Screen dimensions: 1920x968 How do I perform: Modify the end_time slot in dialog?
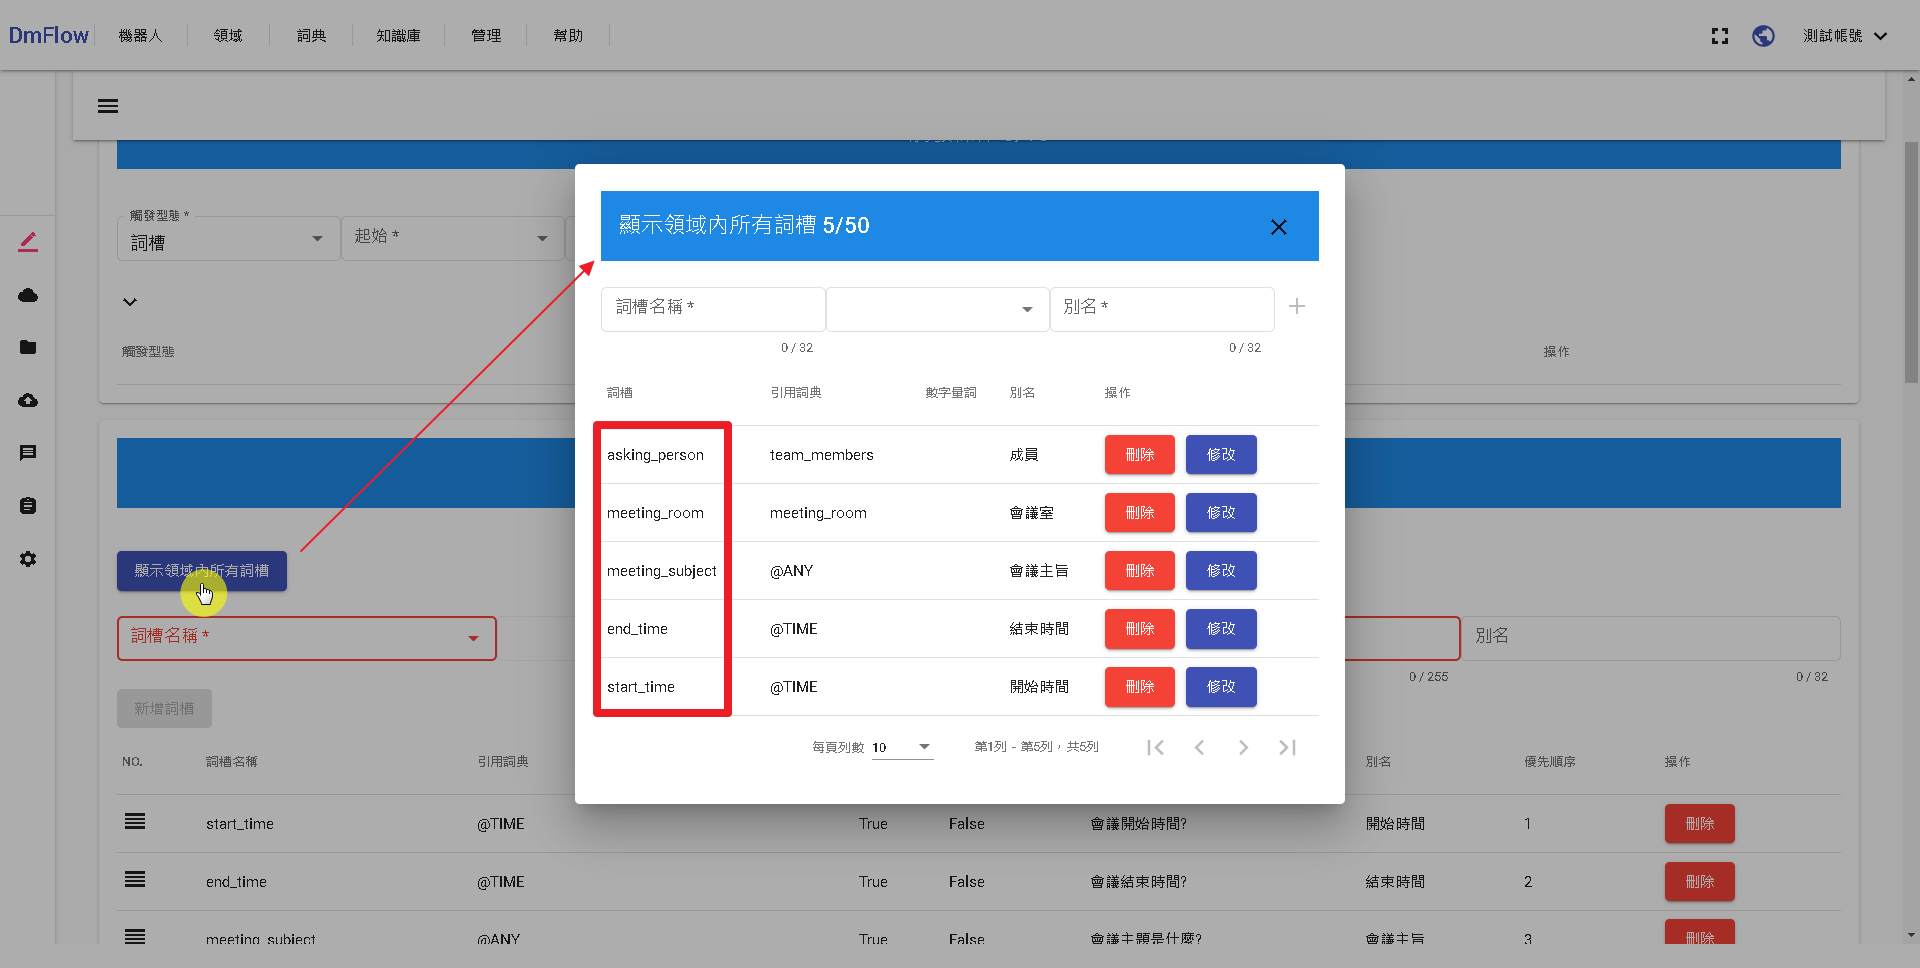[1221, 629]
